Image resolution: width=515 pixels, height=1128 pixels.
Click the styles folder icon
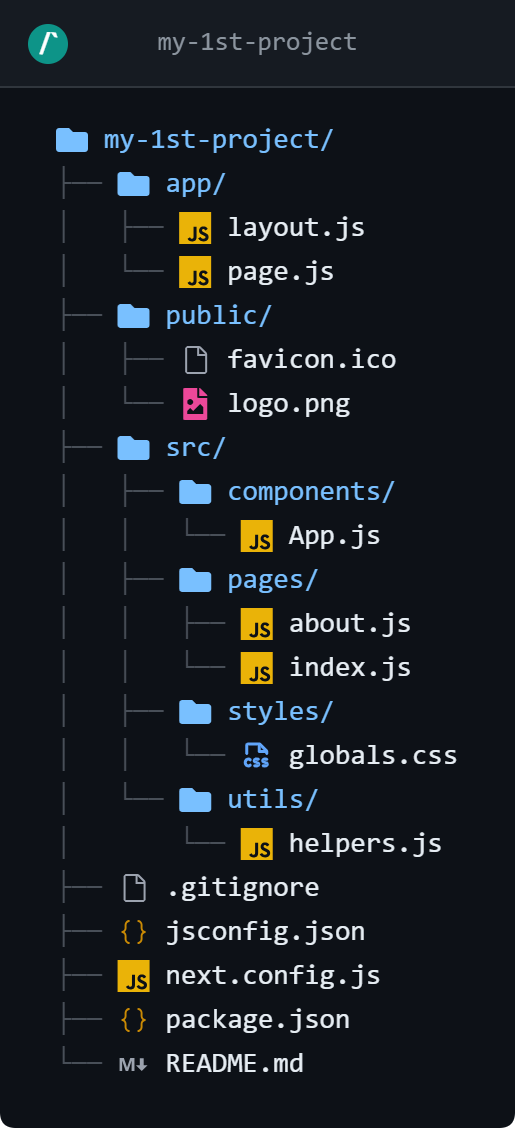(195, 712)
